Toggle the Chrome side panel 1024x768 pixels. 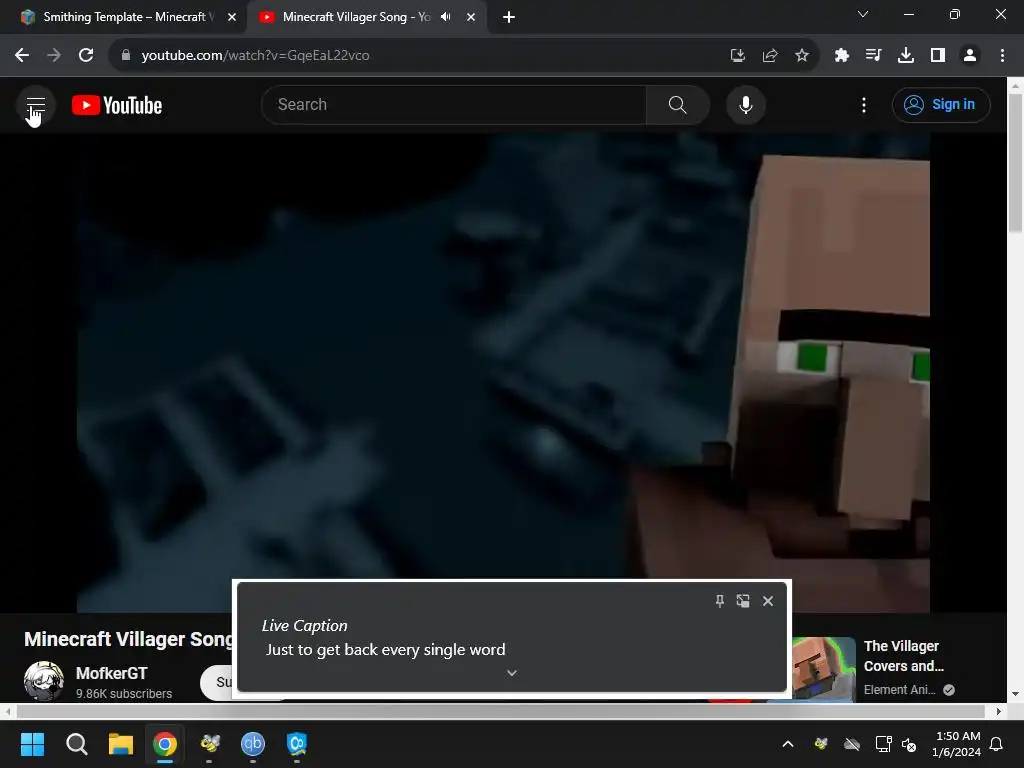click(x=938, y=56)
